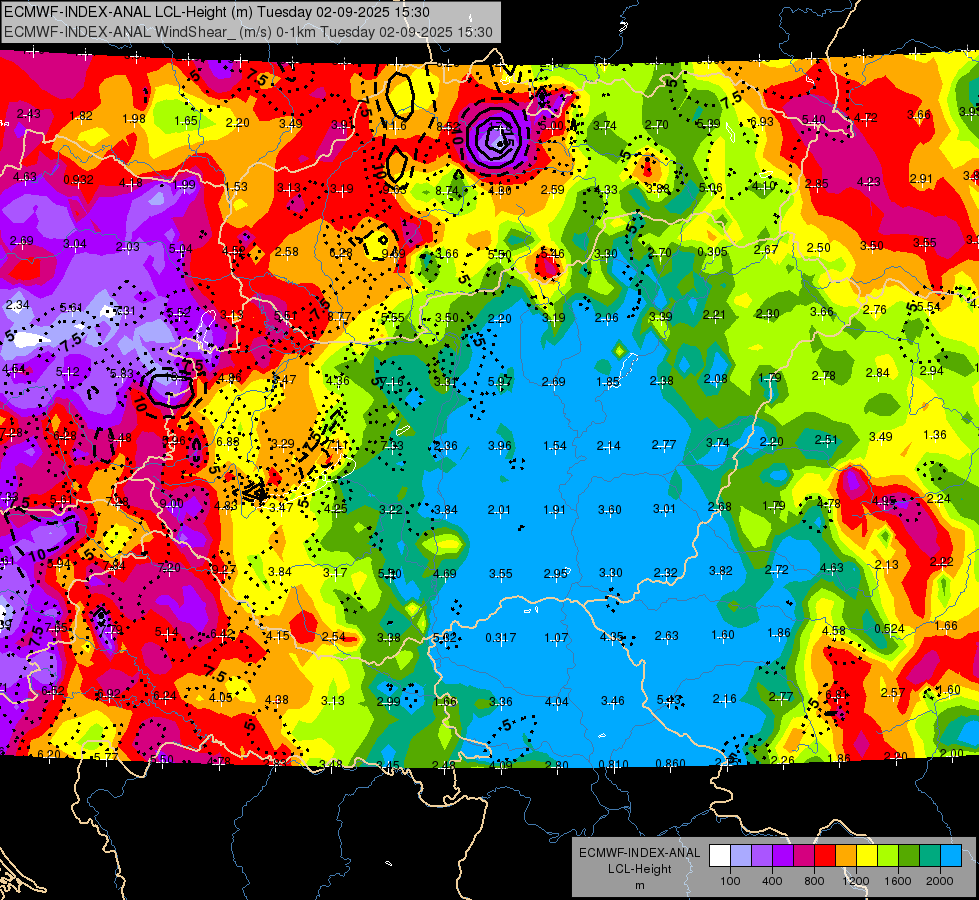This screenshot has height=900, width=979.
Task: Click the shear value 2.14
Action: coord(608,446)
